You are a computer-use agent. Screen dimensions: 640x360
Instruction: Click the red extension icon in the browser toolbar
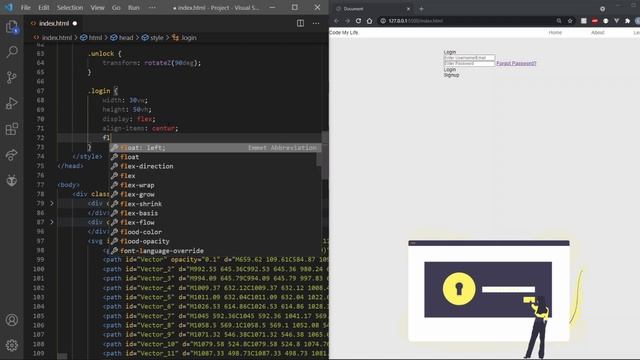click(595, 21)
